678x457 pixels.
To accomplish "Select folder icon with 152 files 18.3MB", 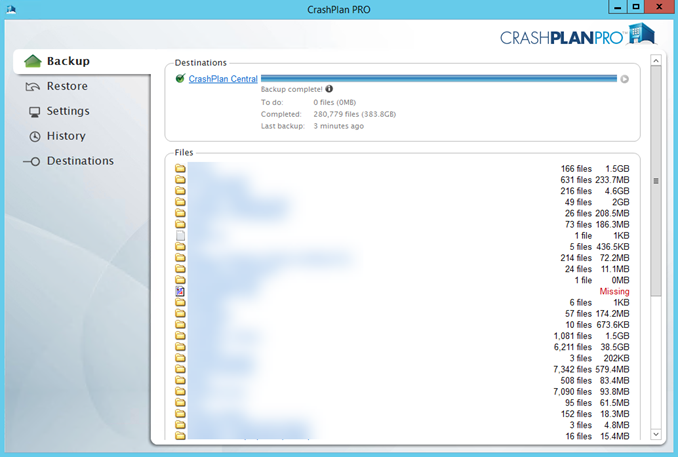I will coord(180,414).
